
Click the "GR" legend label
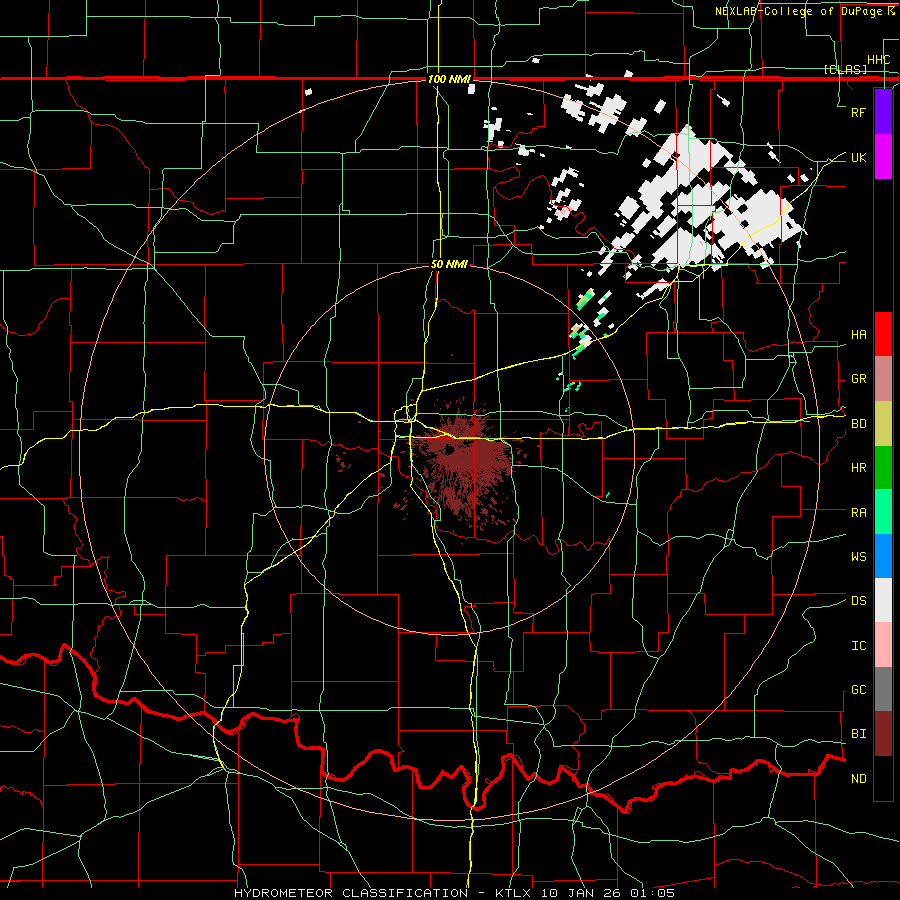[x=858, y=379]
